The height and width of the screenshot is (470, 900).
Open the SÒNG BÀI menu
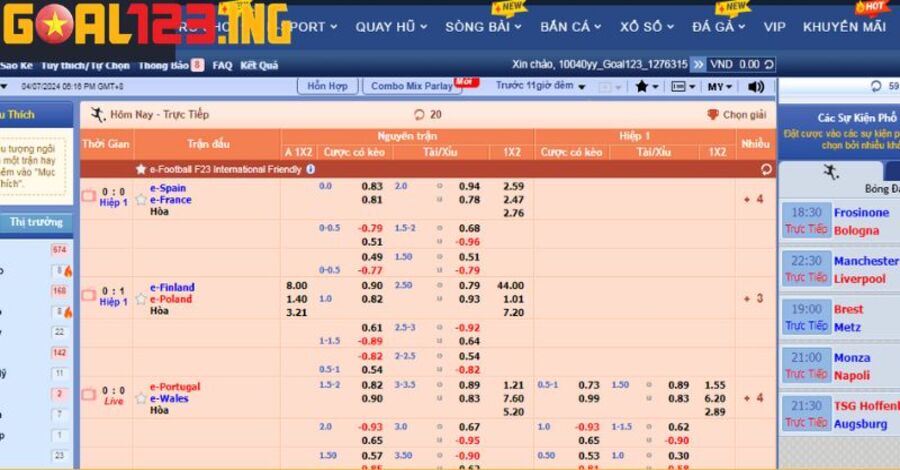coord(483,26)
